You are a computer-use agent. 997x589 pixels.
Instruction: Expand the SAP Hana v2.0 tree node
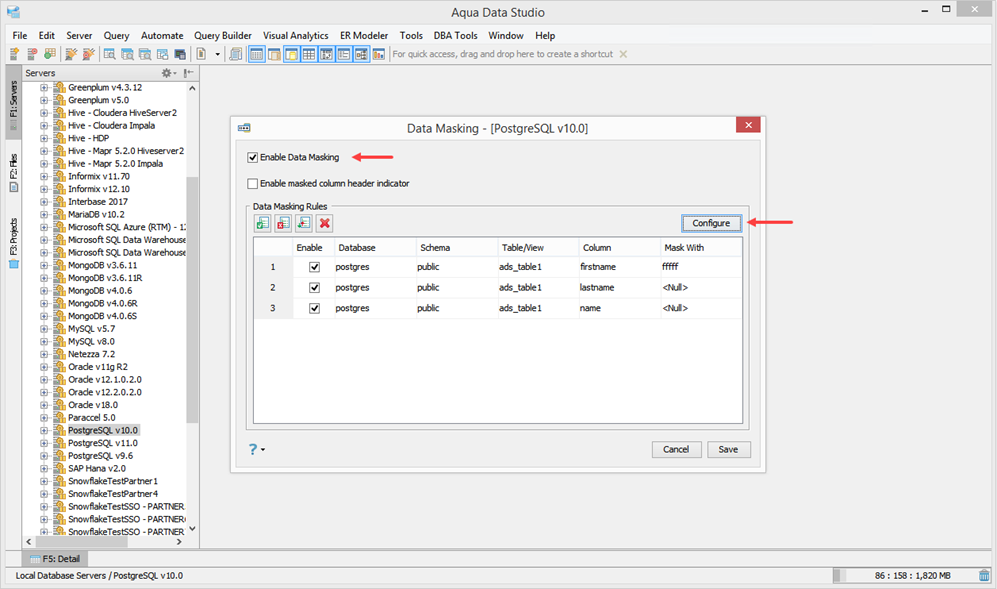coord(44,468)
